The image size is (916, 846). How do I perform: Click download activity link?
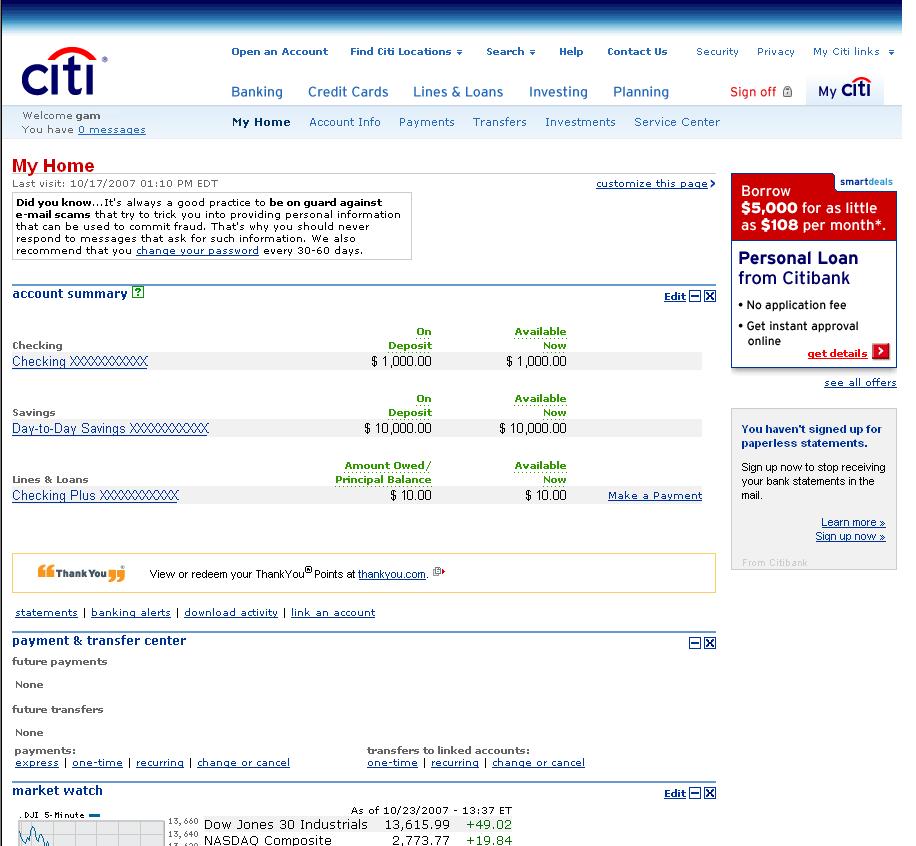pos(231,612)
